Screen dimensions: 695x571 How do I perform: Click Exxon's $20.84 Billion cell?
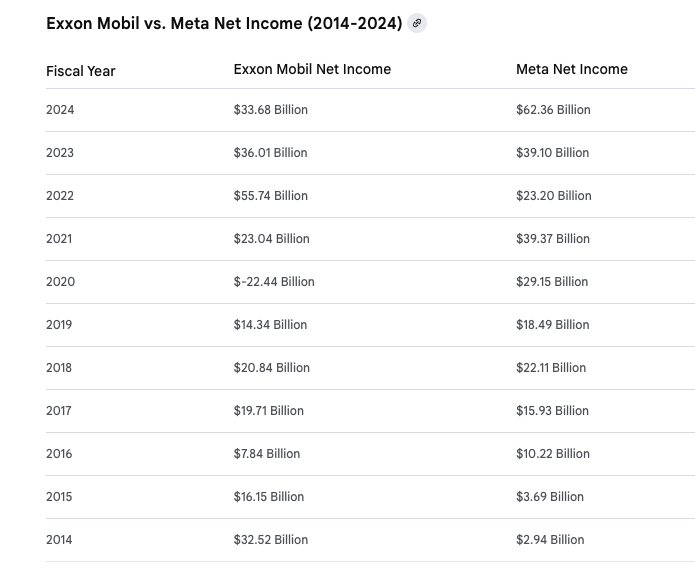pos(272,368)
